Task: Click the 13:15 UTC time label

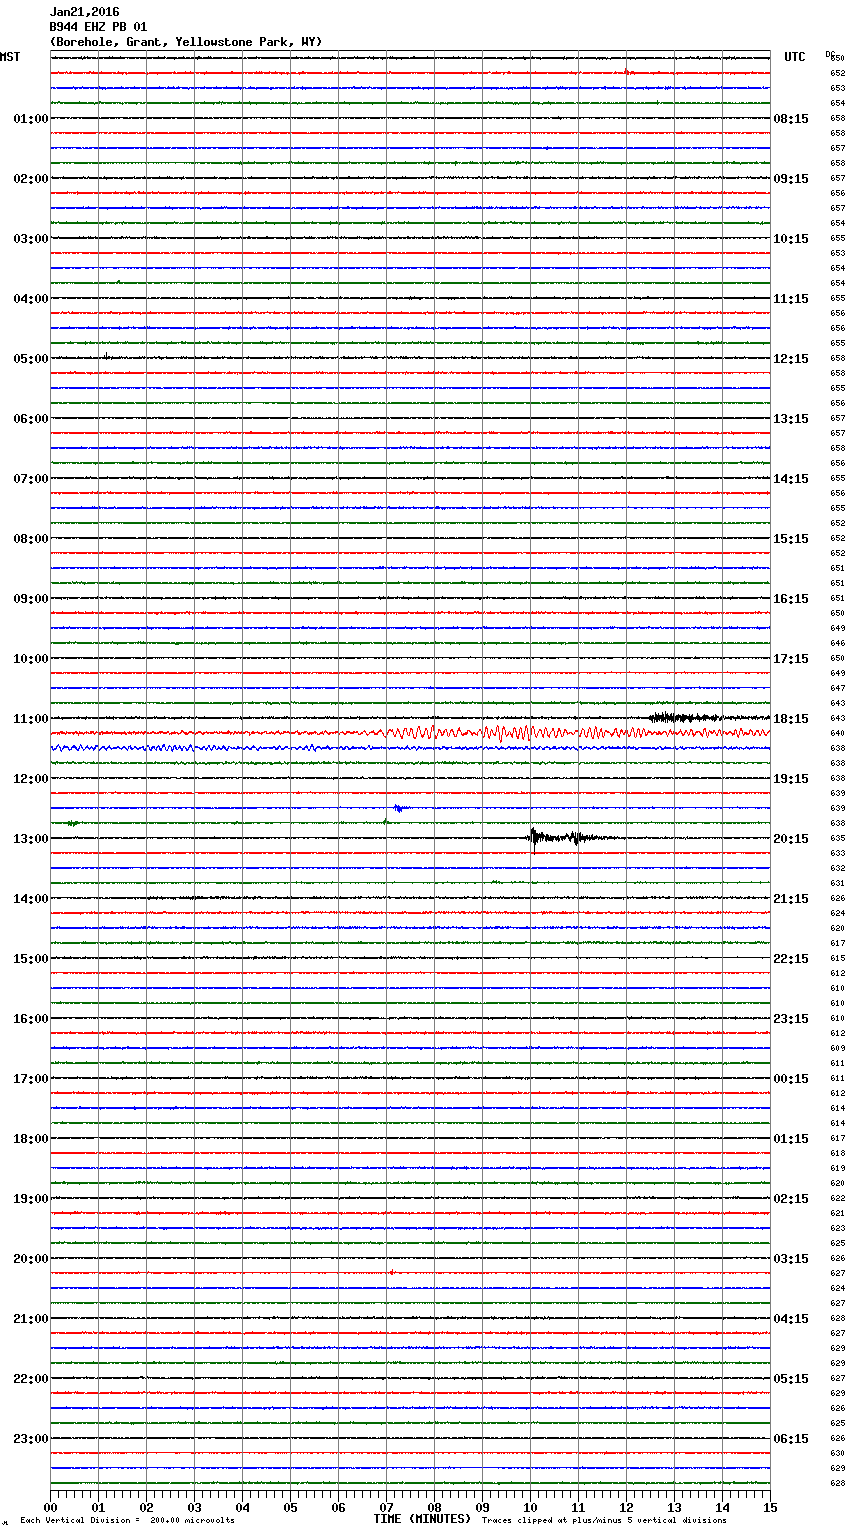Action: [x=791, y=419]
